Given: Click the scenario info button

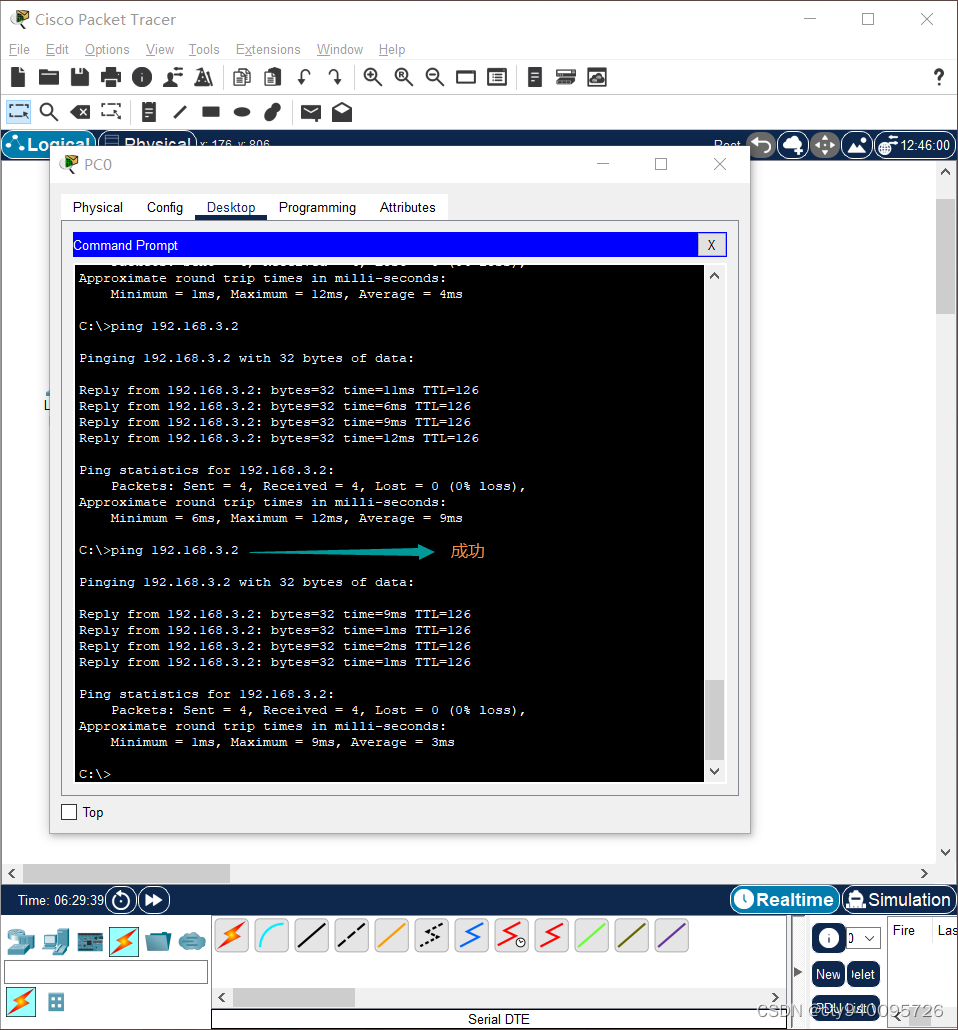Looking at the screenshot, I should pyautogui.click(x=829, y=938).
